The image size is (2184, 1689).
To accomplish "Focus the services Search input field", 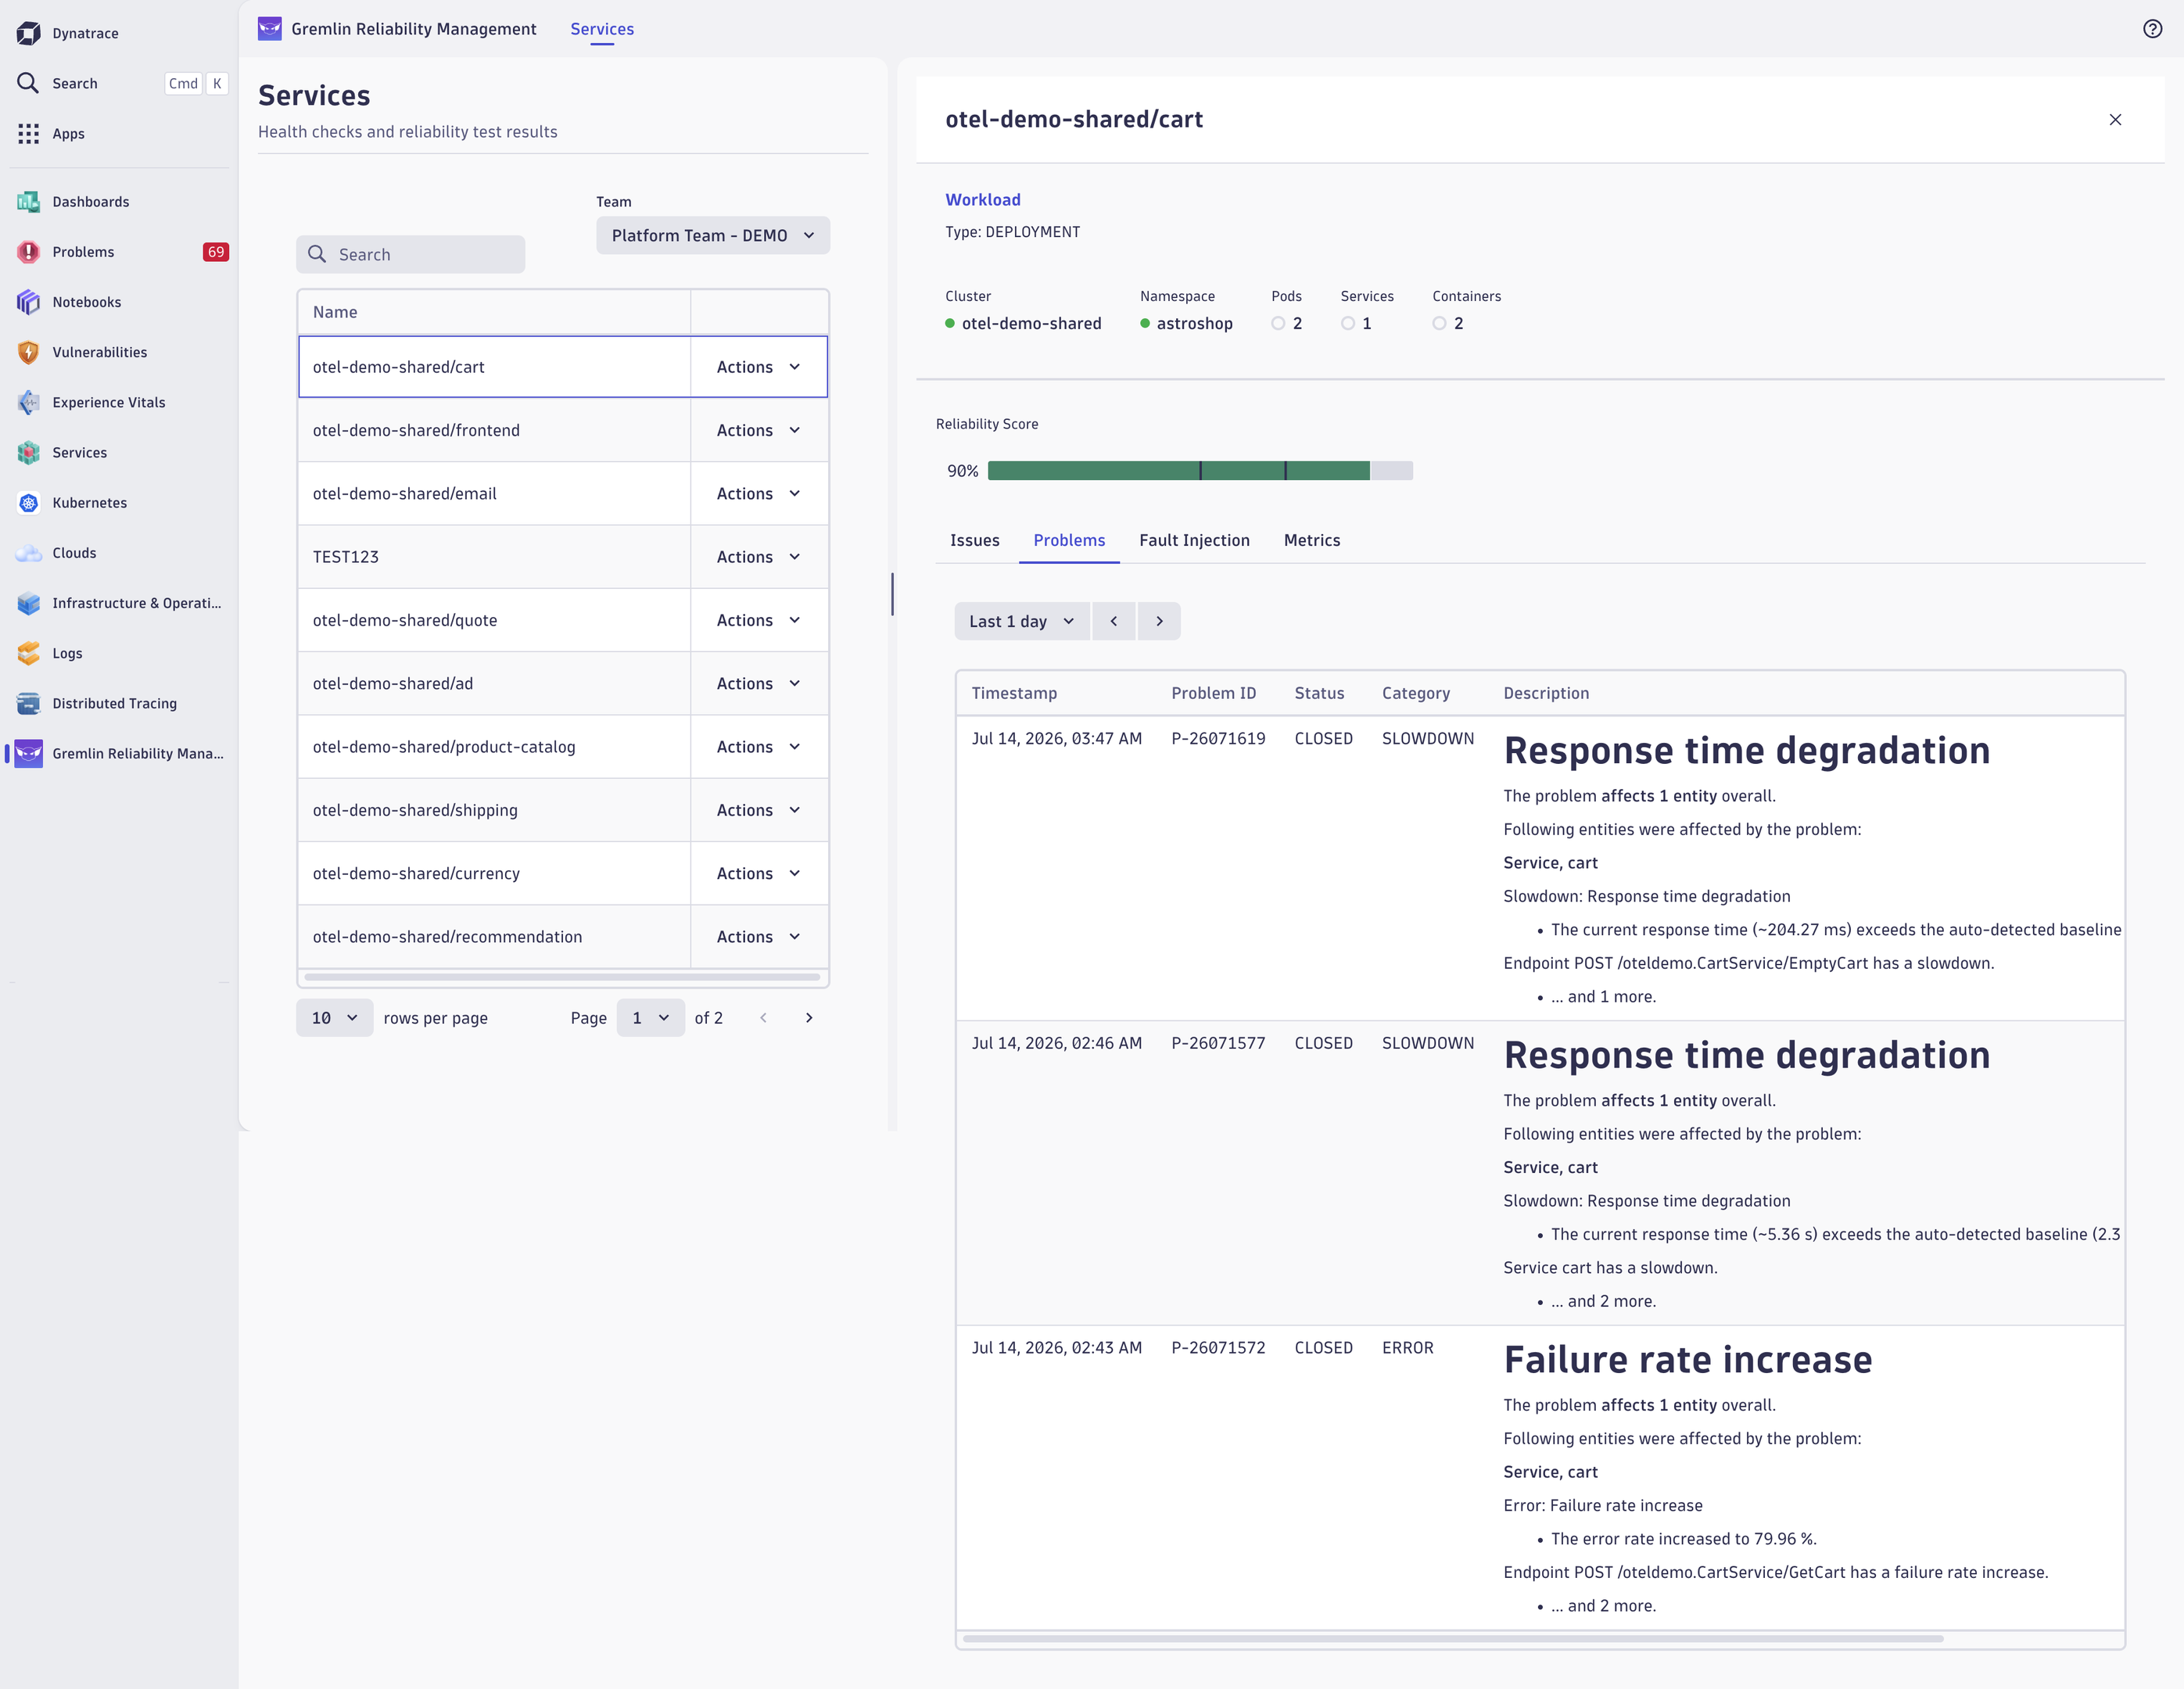I will point(410,254).
